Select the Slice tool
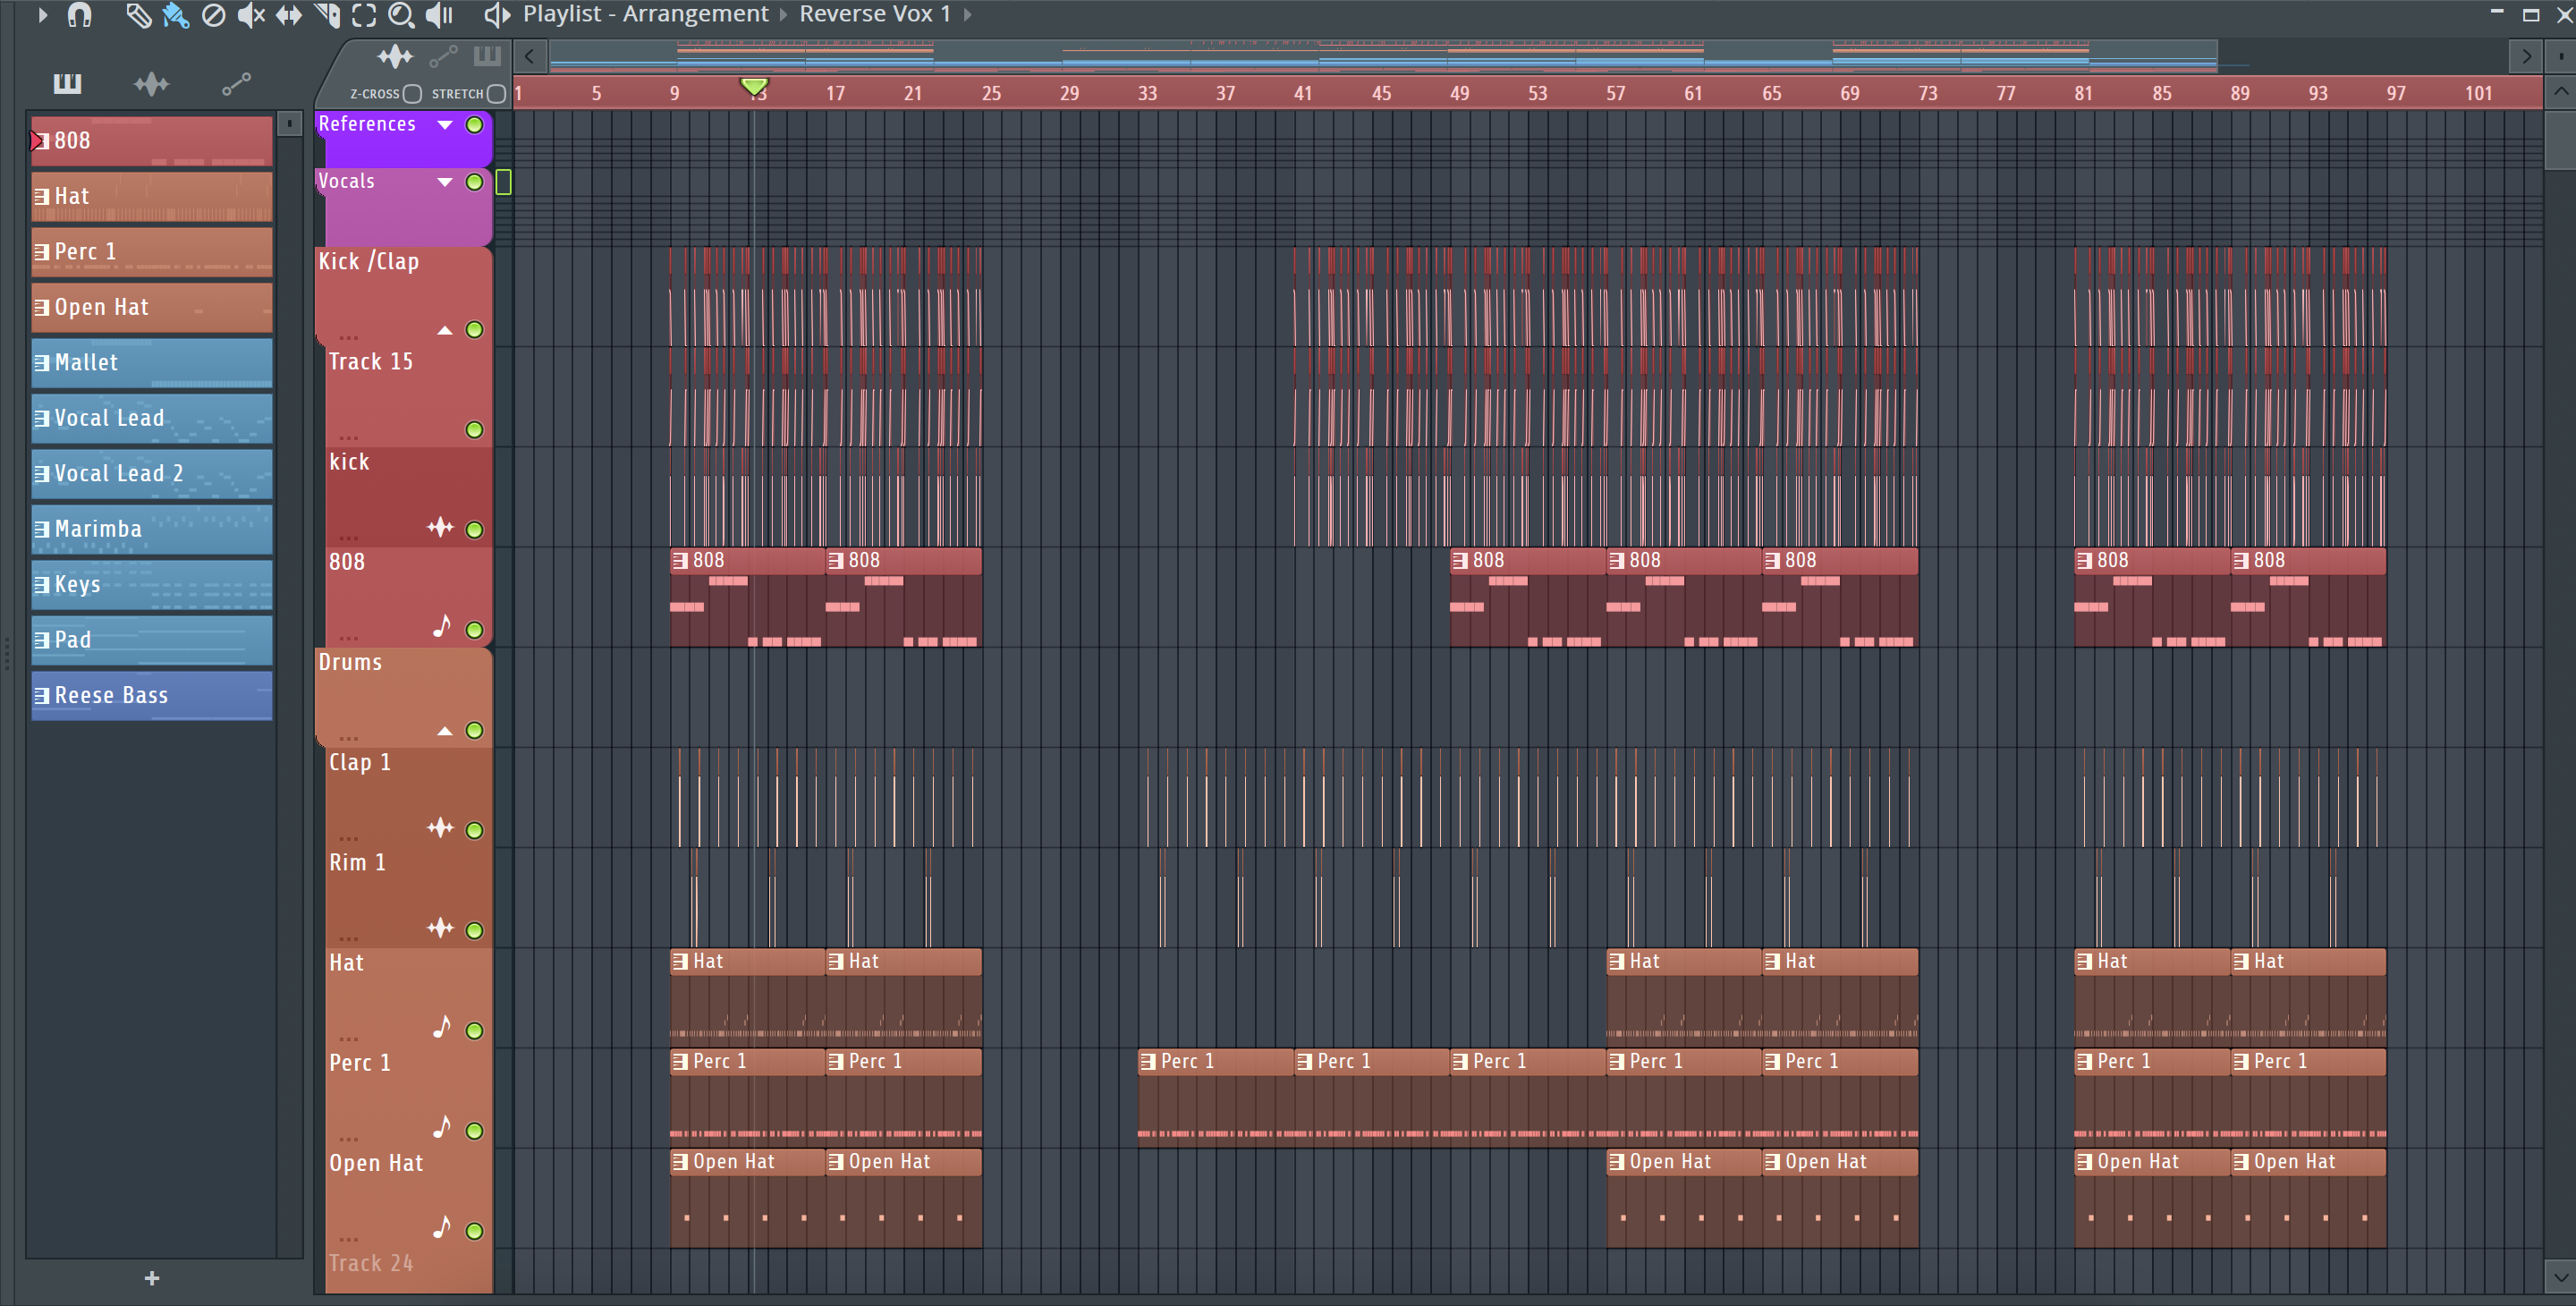Viewport: 2576px width, 1306px height. 327,15
